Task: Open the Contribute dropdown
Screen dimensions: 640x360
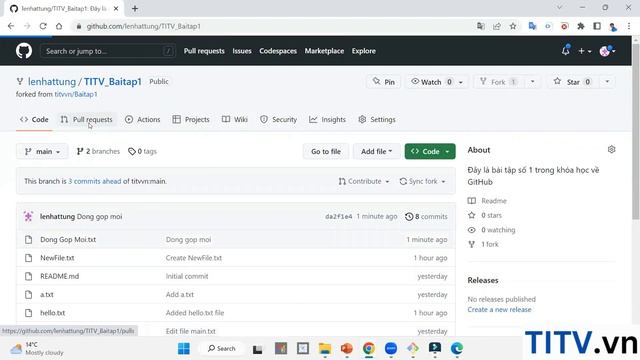Action: [364, 181]
